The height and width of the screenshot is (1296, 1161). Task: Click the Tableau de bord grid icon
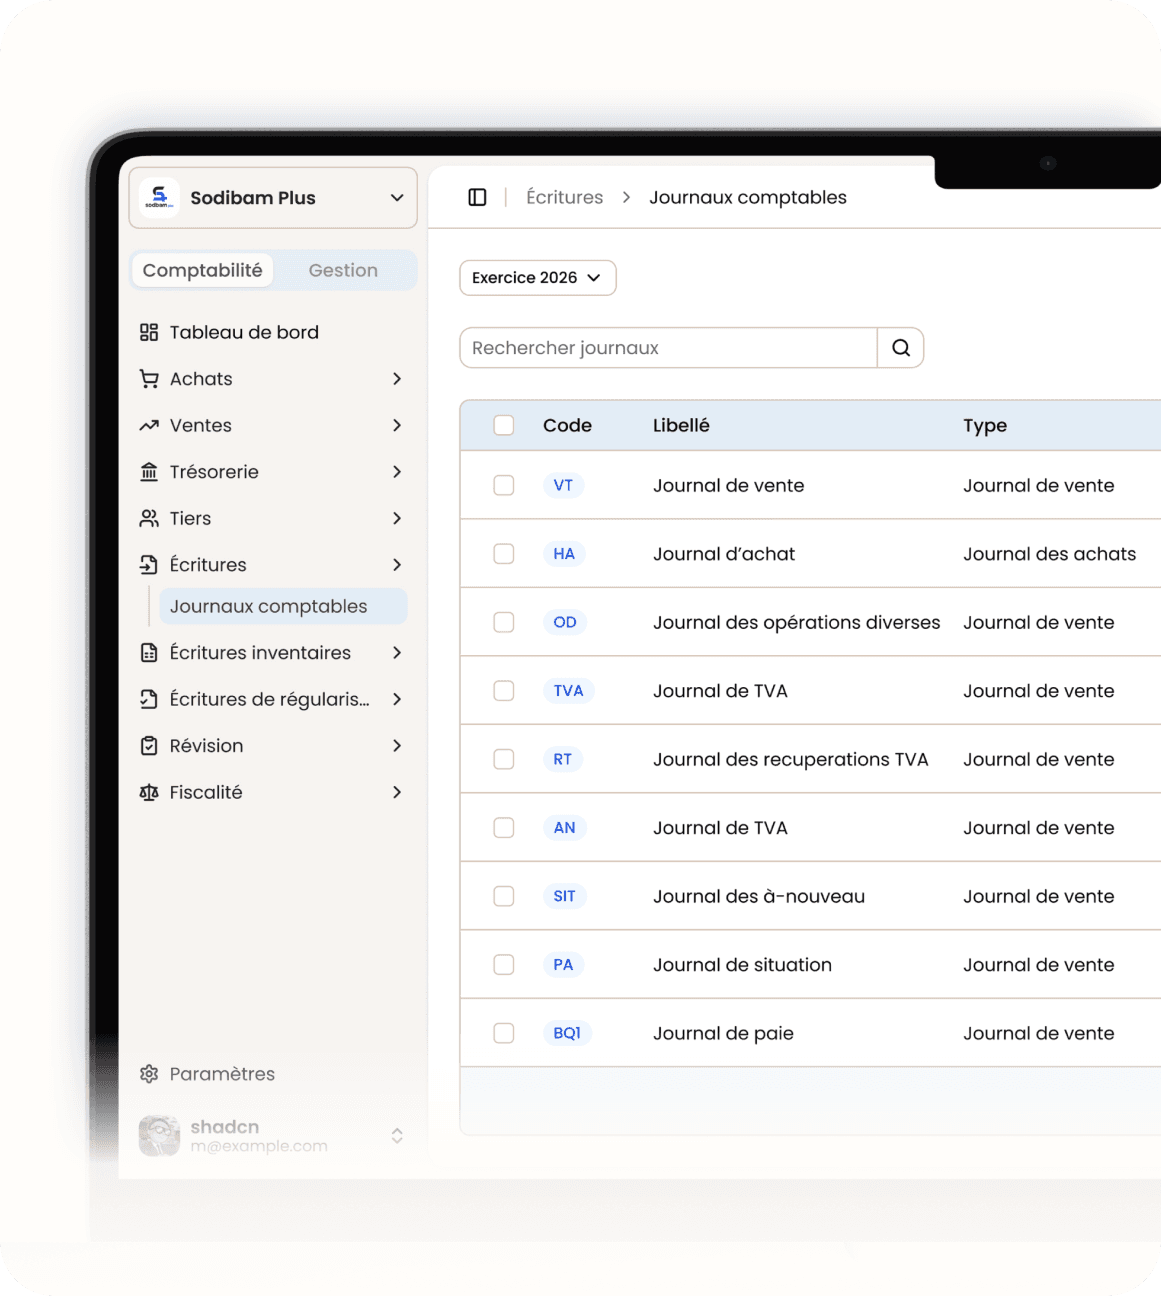tap(149, 332)
